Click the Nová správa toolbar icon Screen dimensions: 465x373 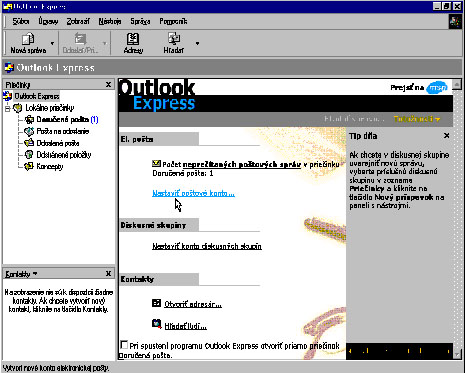(28, 39)
